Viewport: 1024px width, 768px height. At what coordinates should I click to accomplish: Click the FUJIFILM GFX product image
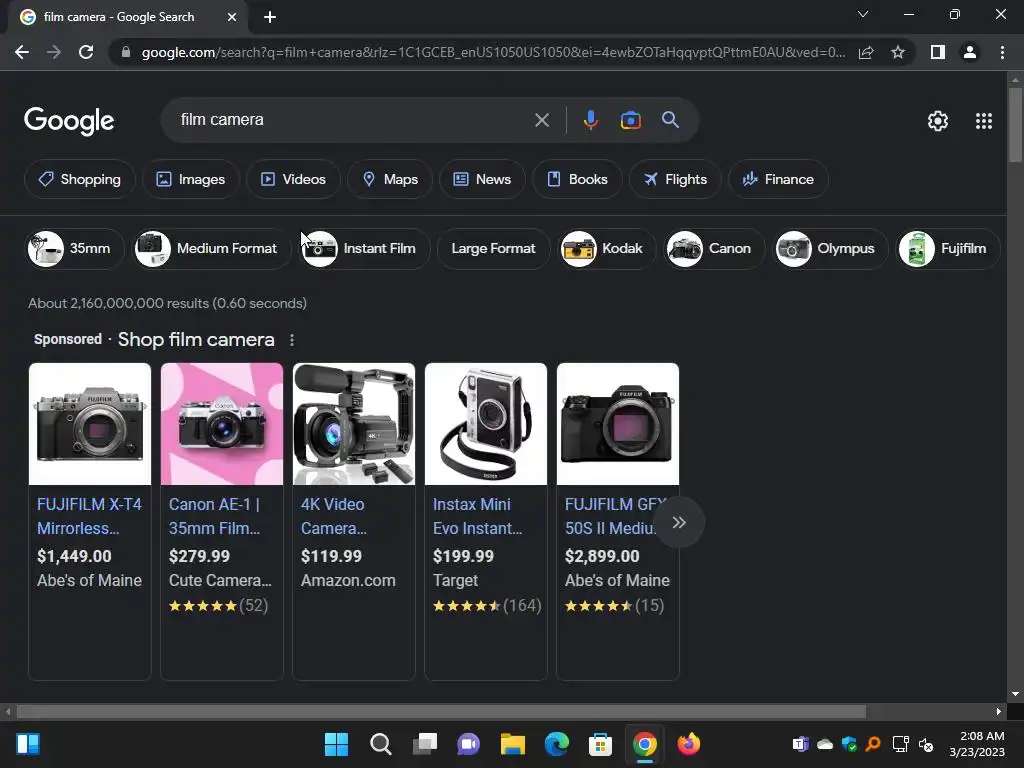click(x=618, y=424)
